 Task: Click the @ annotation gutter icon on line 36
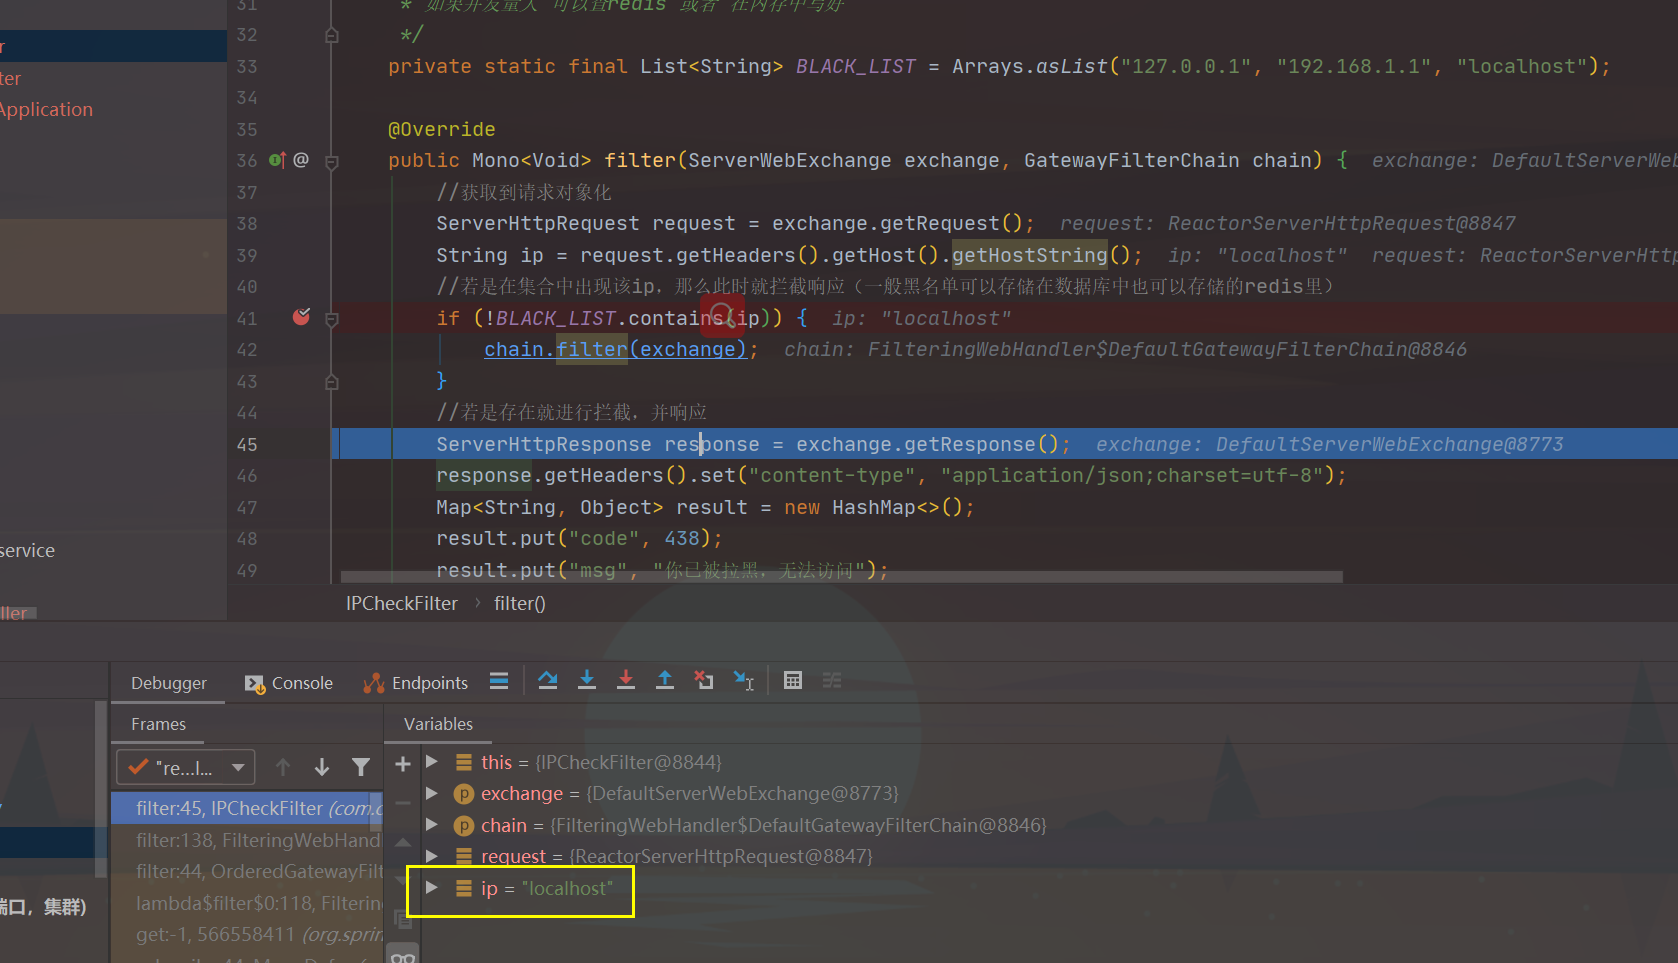pyautogui.click(x=301, y=160)
